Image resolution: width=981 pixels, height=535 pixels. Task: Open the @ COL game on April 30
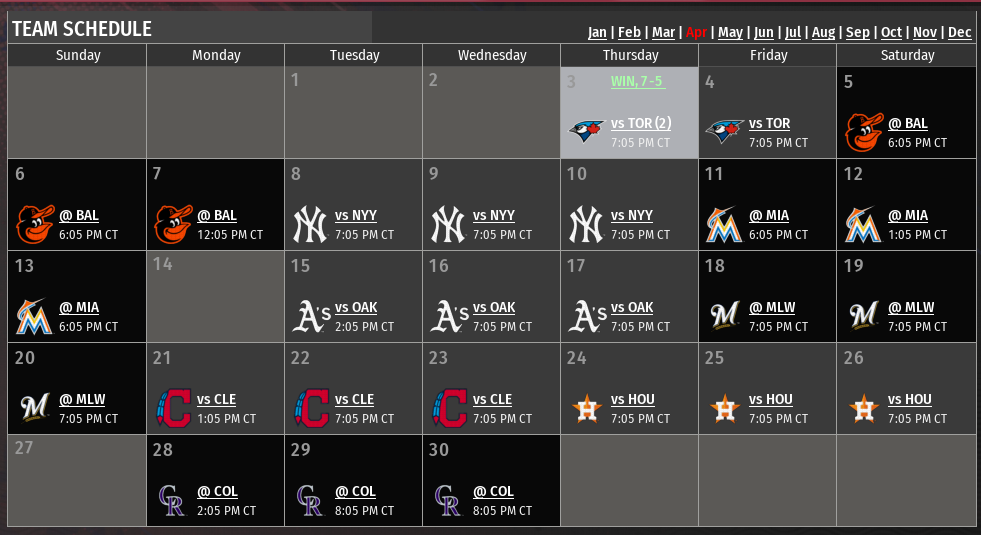(493, 492)
